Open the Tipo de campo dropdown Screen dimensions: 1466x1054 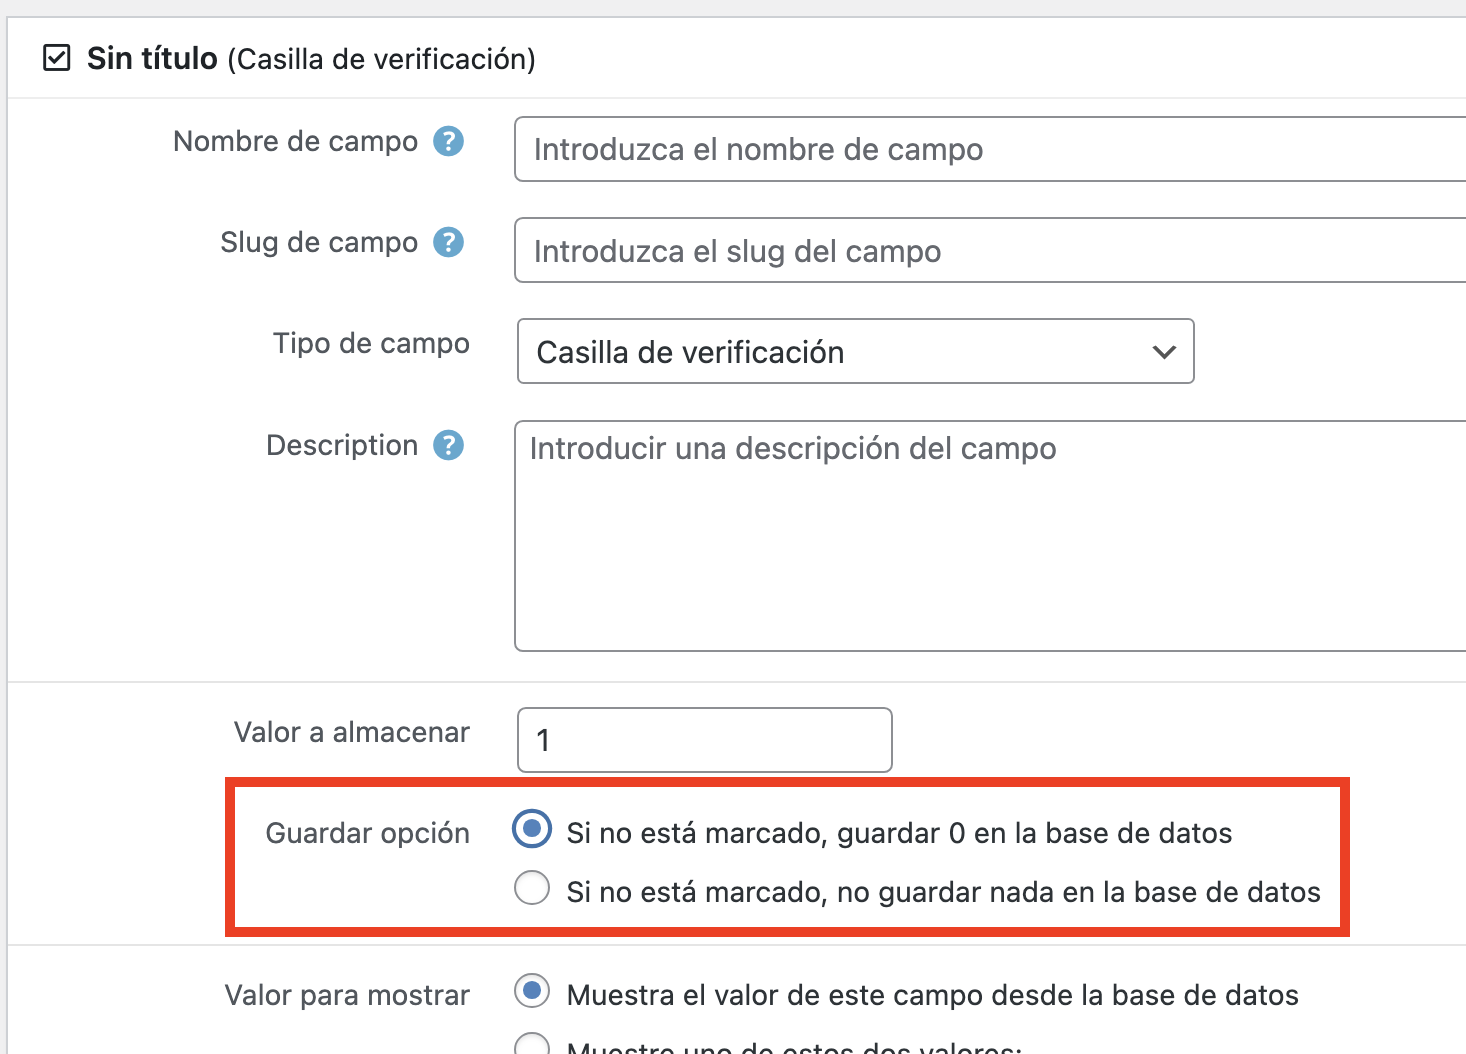point(856,351)
